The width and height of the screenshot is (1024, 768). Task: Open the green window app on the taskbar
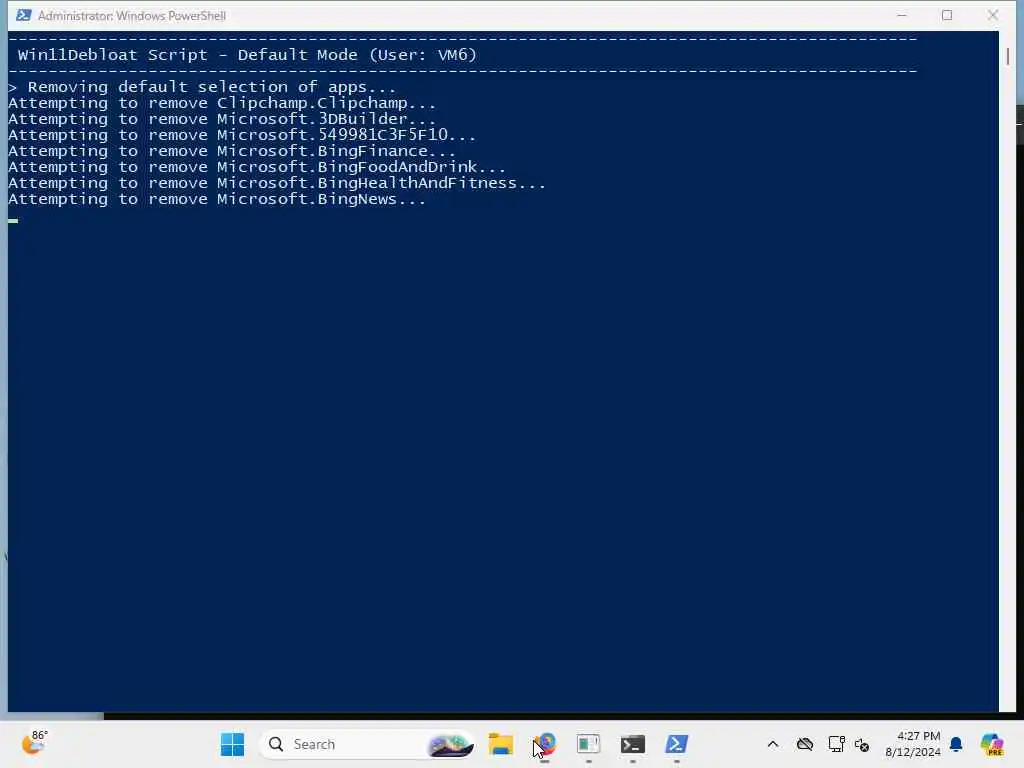(588, 744)
